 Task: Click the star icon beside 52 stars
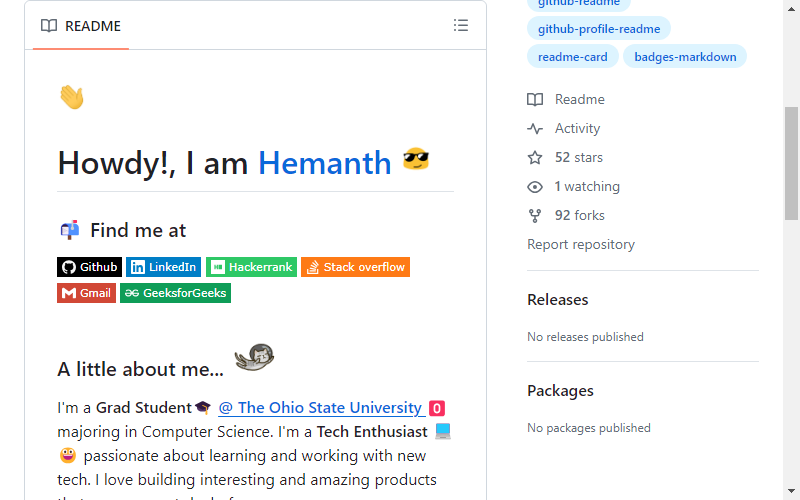535,158
